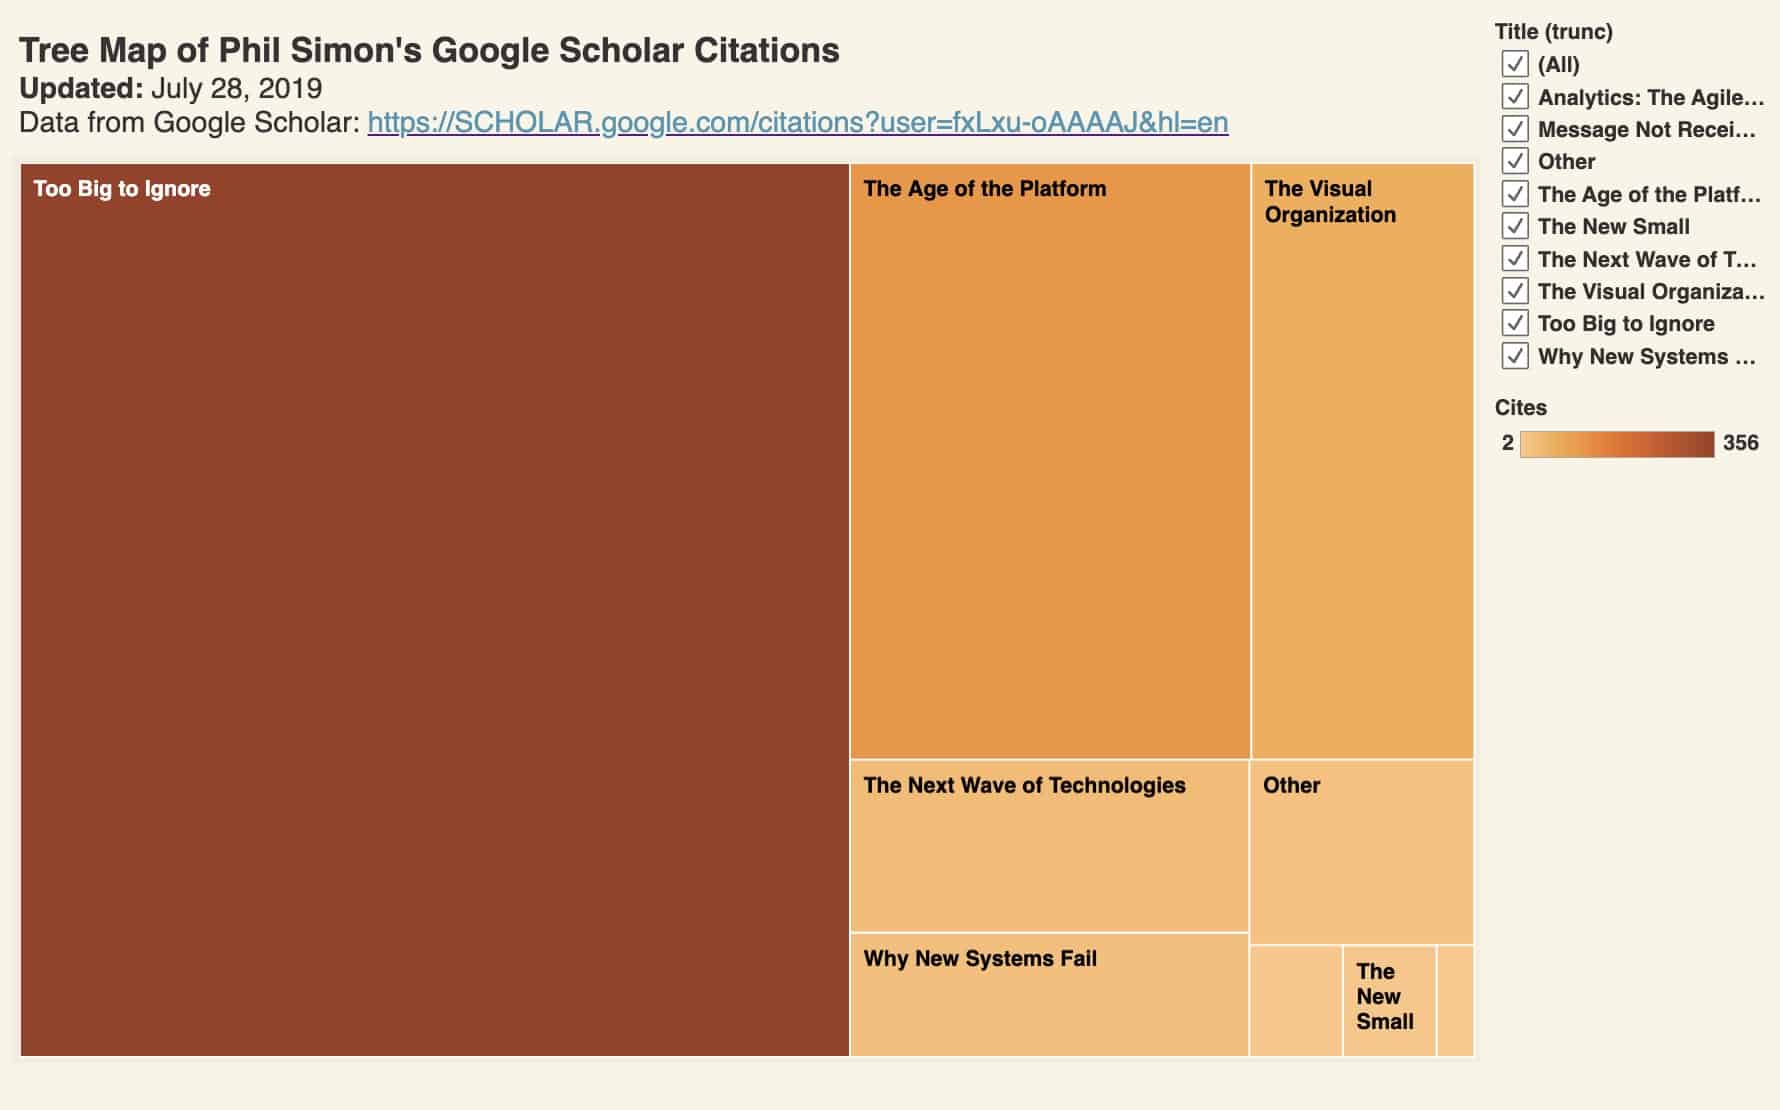Toggle The Next Wave of Technologies checkbox
This screenshot has height=1110, width=1780.
tap(1515, 259)
